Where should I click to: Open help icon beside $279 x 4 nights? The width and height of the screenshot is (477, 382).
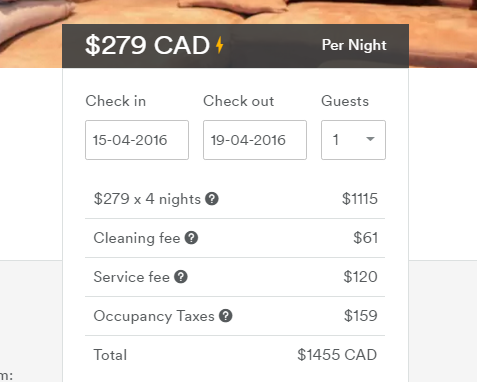[x=212, y=199]
